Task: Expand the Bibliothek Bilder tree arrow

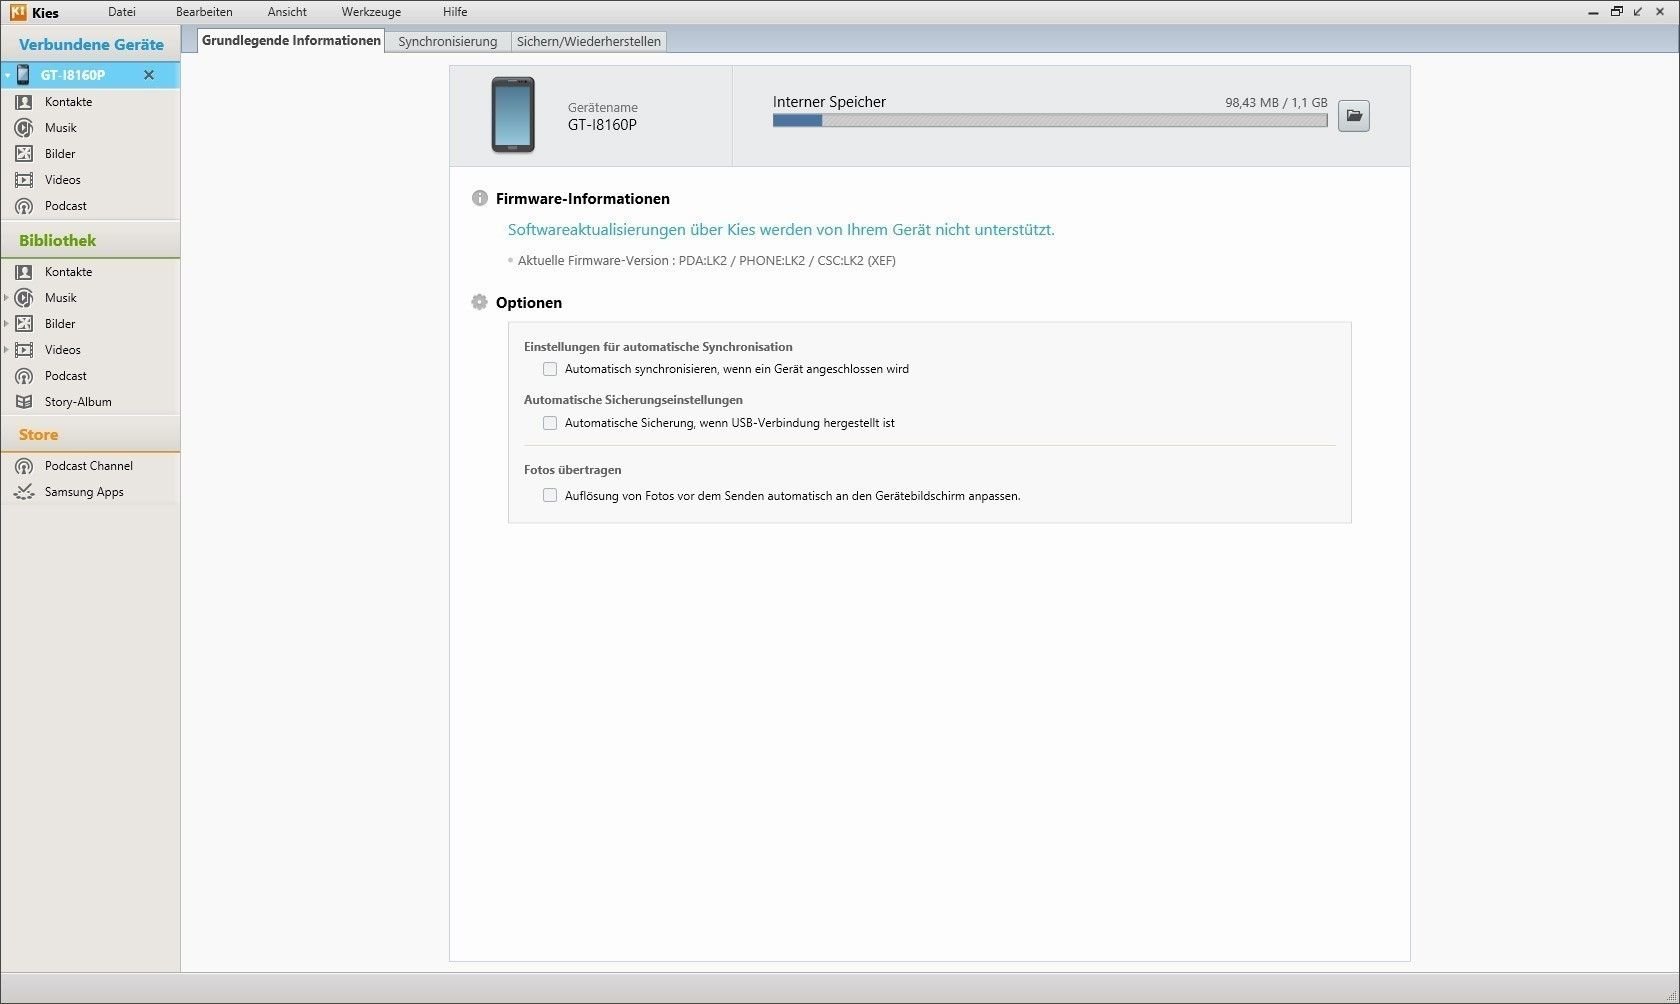Action: pos(7,324)
